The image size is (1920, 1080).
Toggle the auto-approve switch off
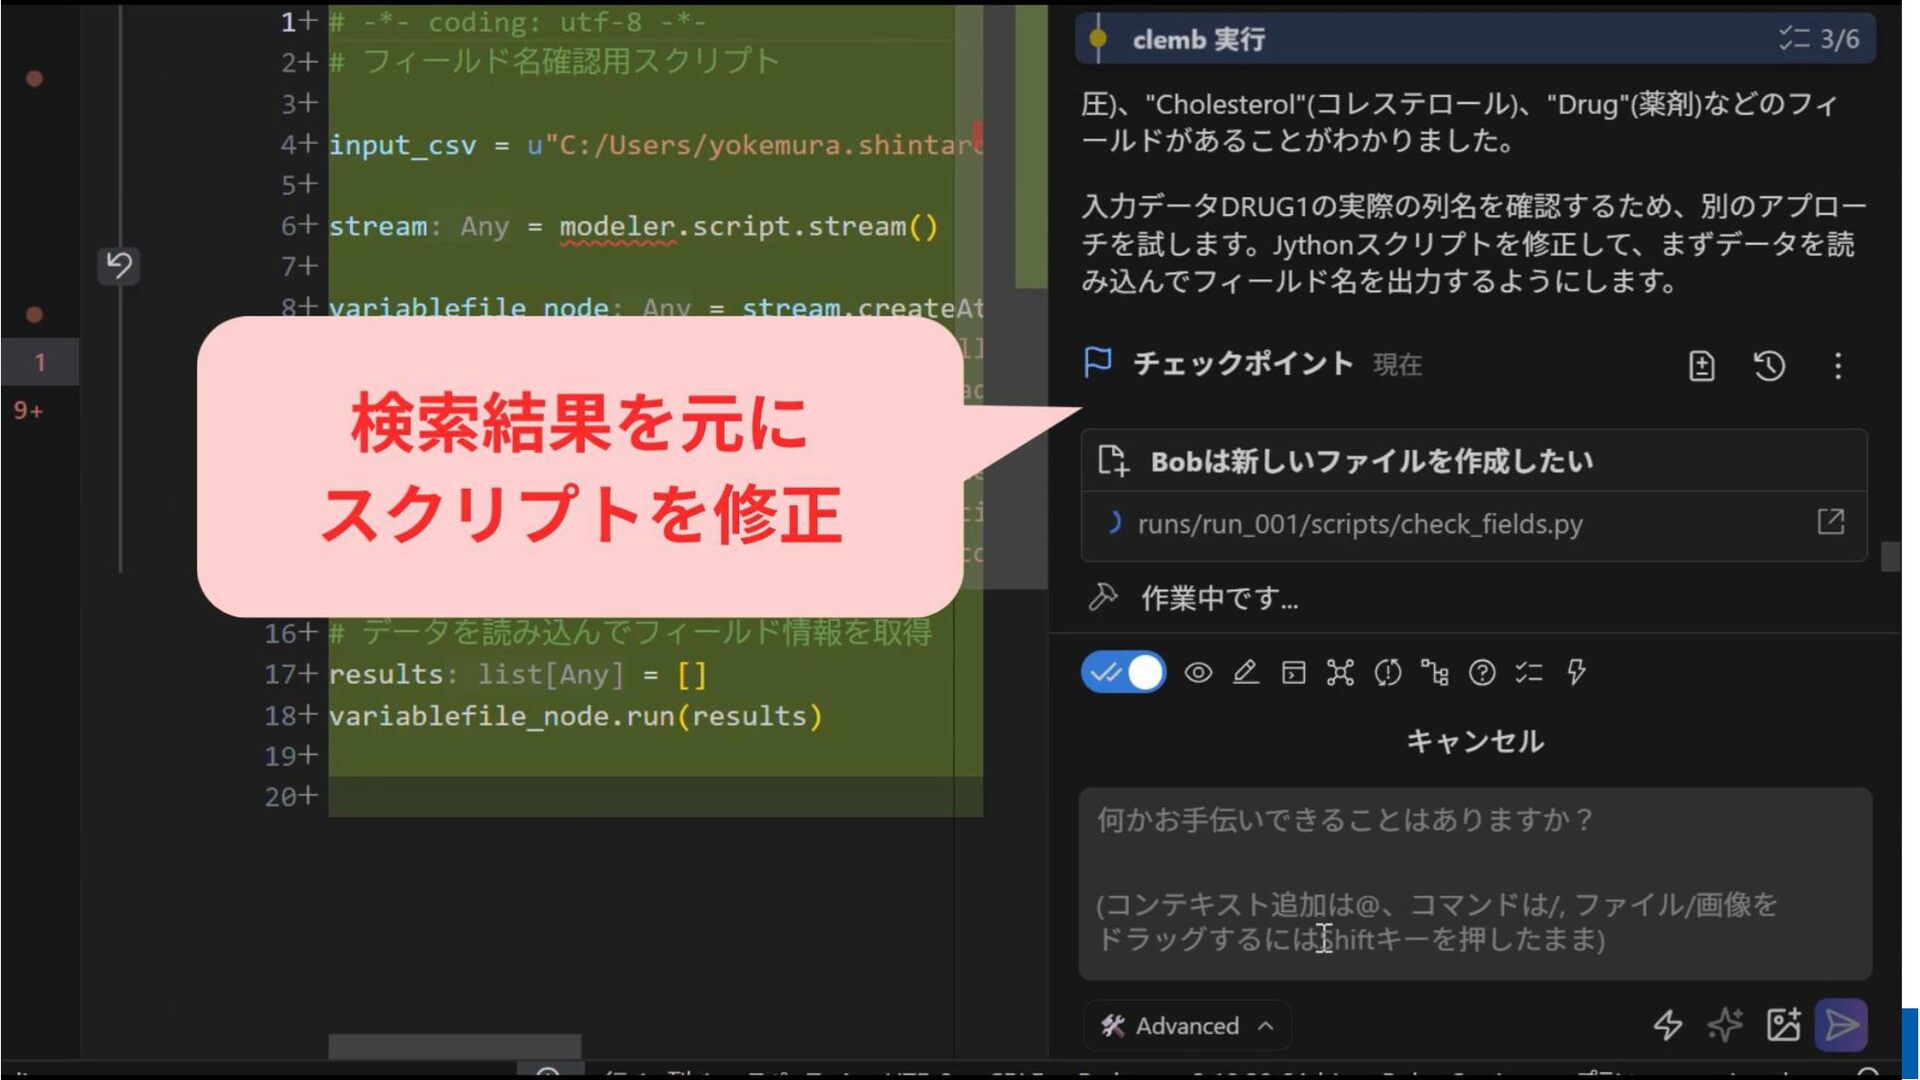click(x=1123, y=672)
